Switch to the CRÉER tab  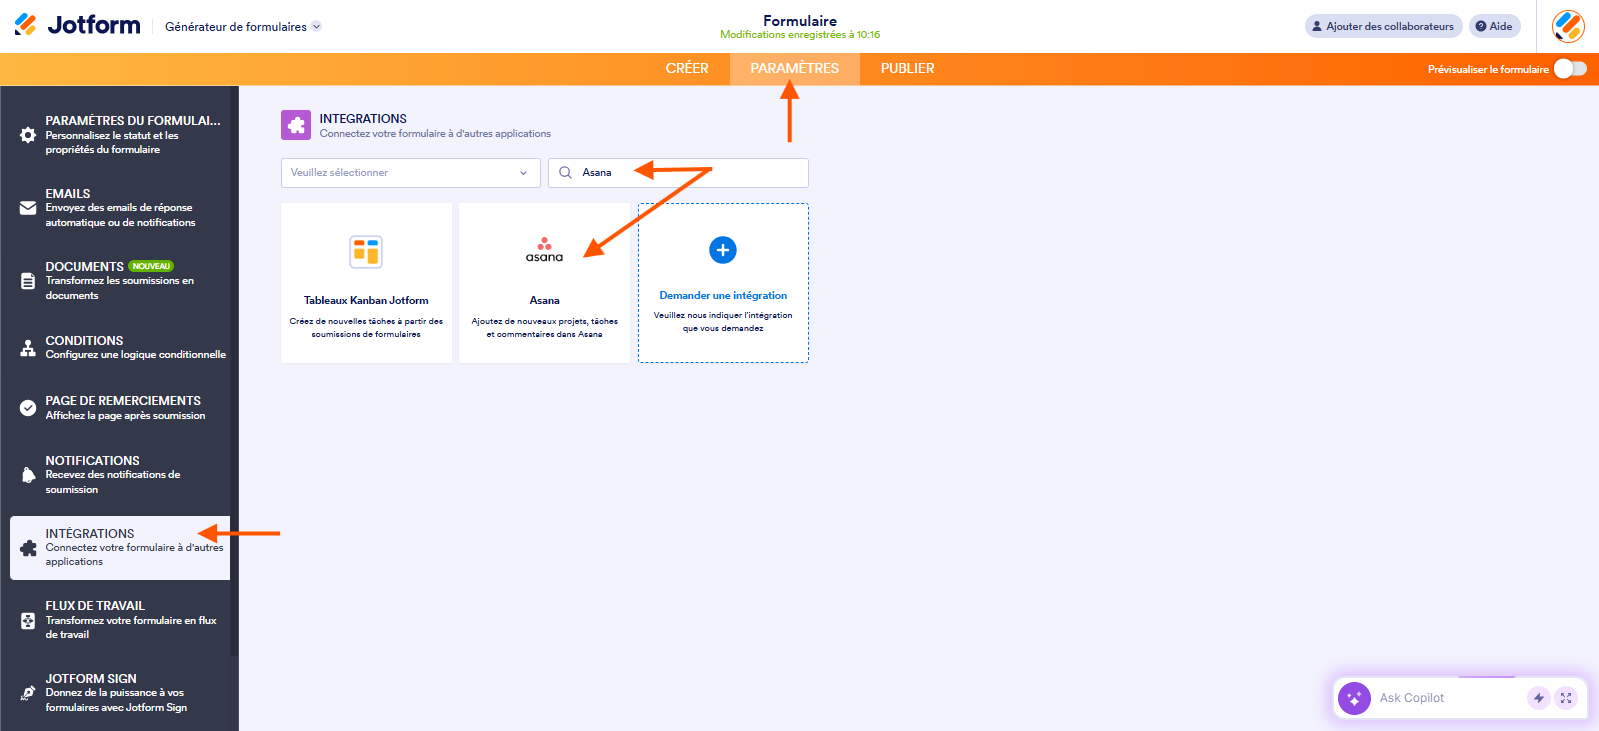pos(687,68)
